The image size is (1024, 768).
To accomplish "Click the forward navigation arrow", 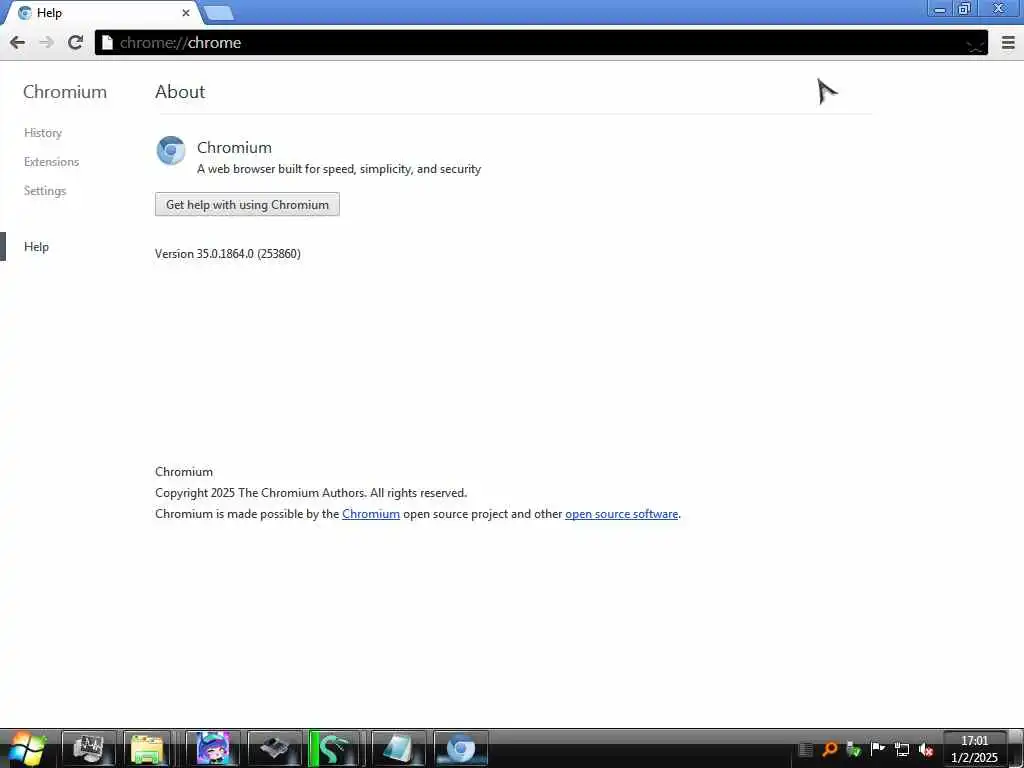I will [46, 43].
